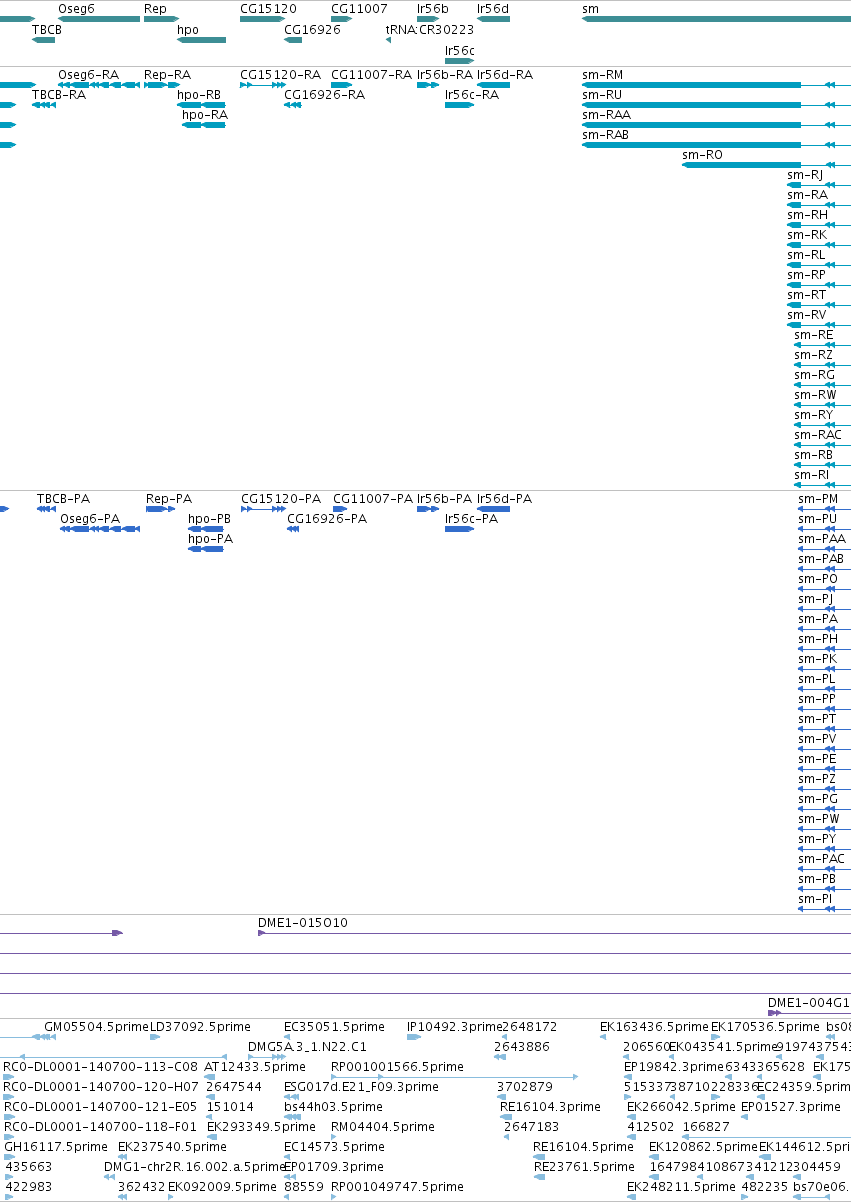Select the Oseg6-PA protein feature

(x=100, y=528)
